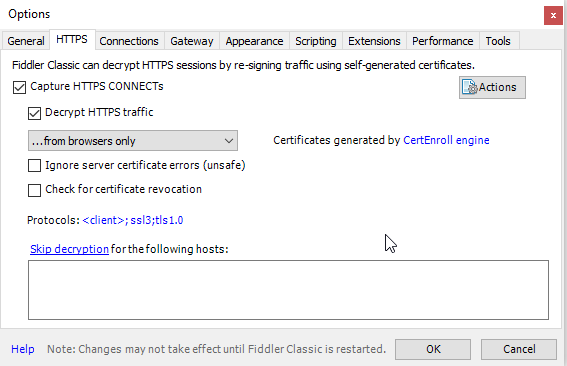Viewport: 567px width, 366px height.
Task: Switch to the General tab
Action: pos(26,41)
